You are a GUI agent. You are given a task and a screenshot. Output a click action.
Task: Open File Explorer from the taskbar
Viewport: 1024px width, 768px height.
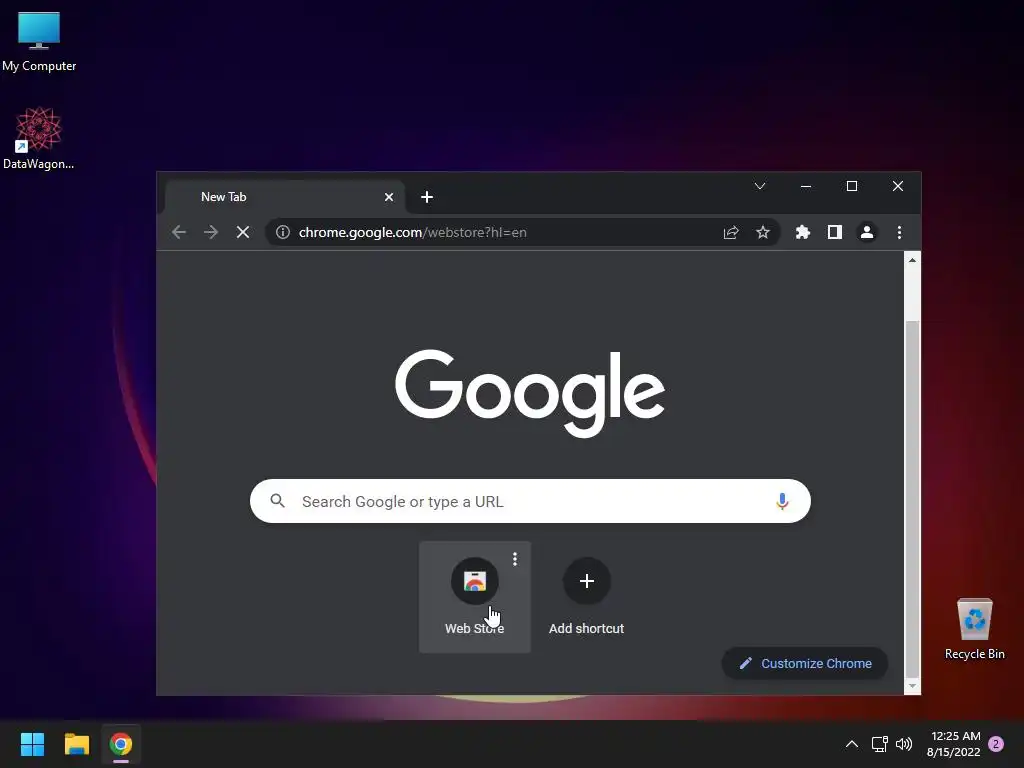click(x=76, y=744)
